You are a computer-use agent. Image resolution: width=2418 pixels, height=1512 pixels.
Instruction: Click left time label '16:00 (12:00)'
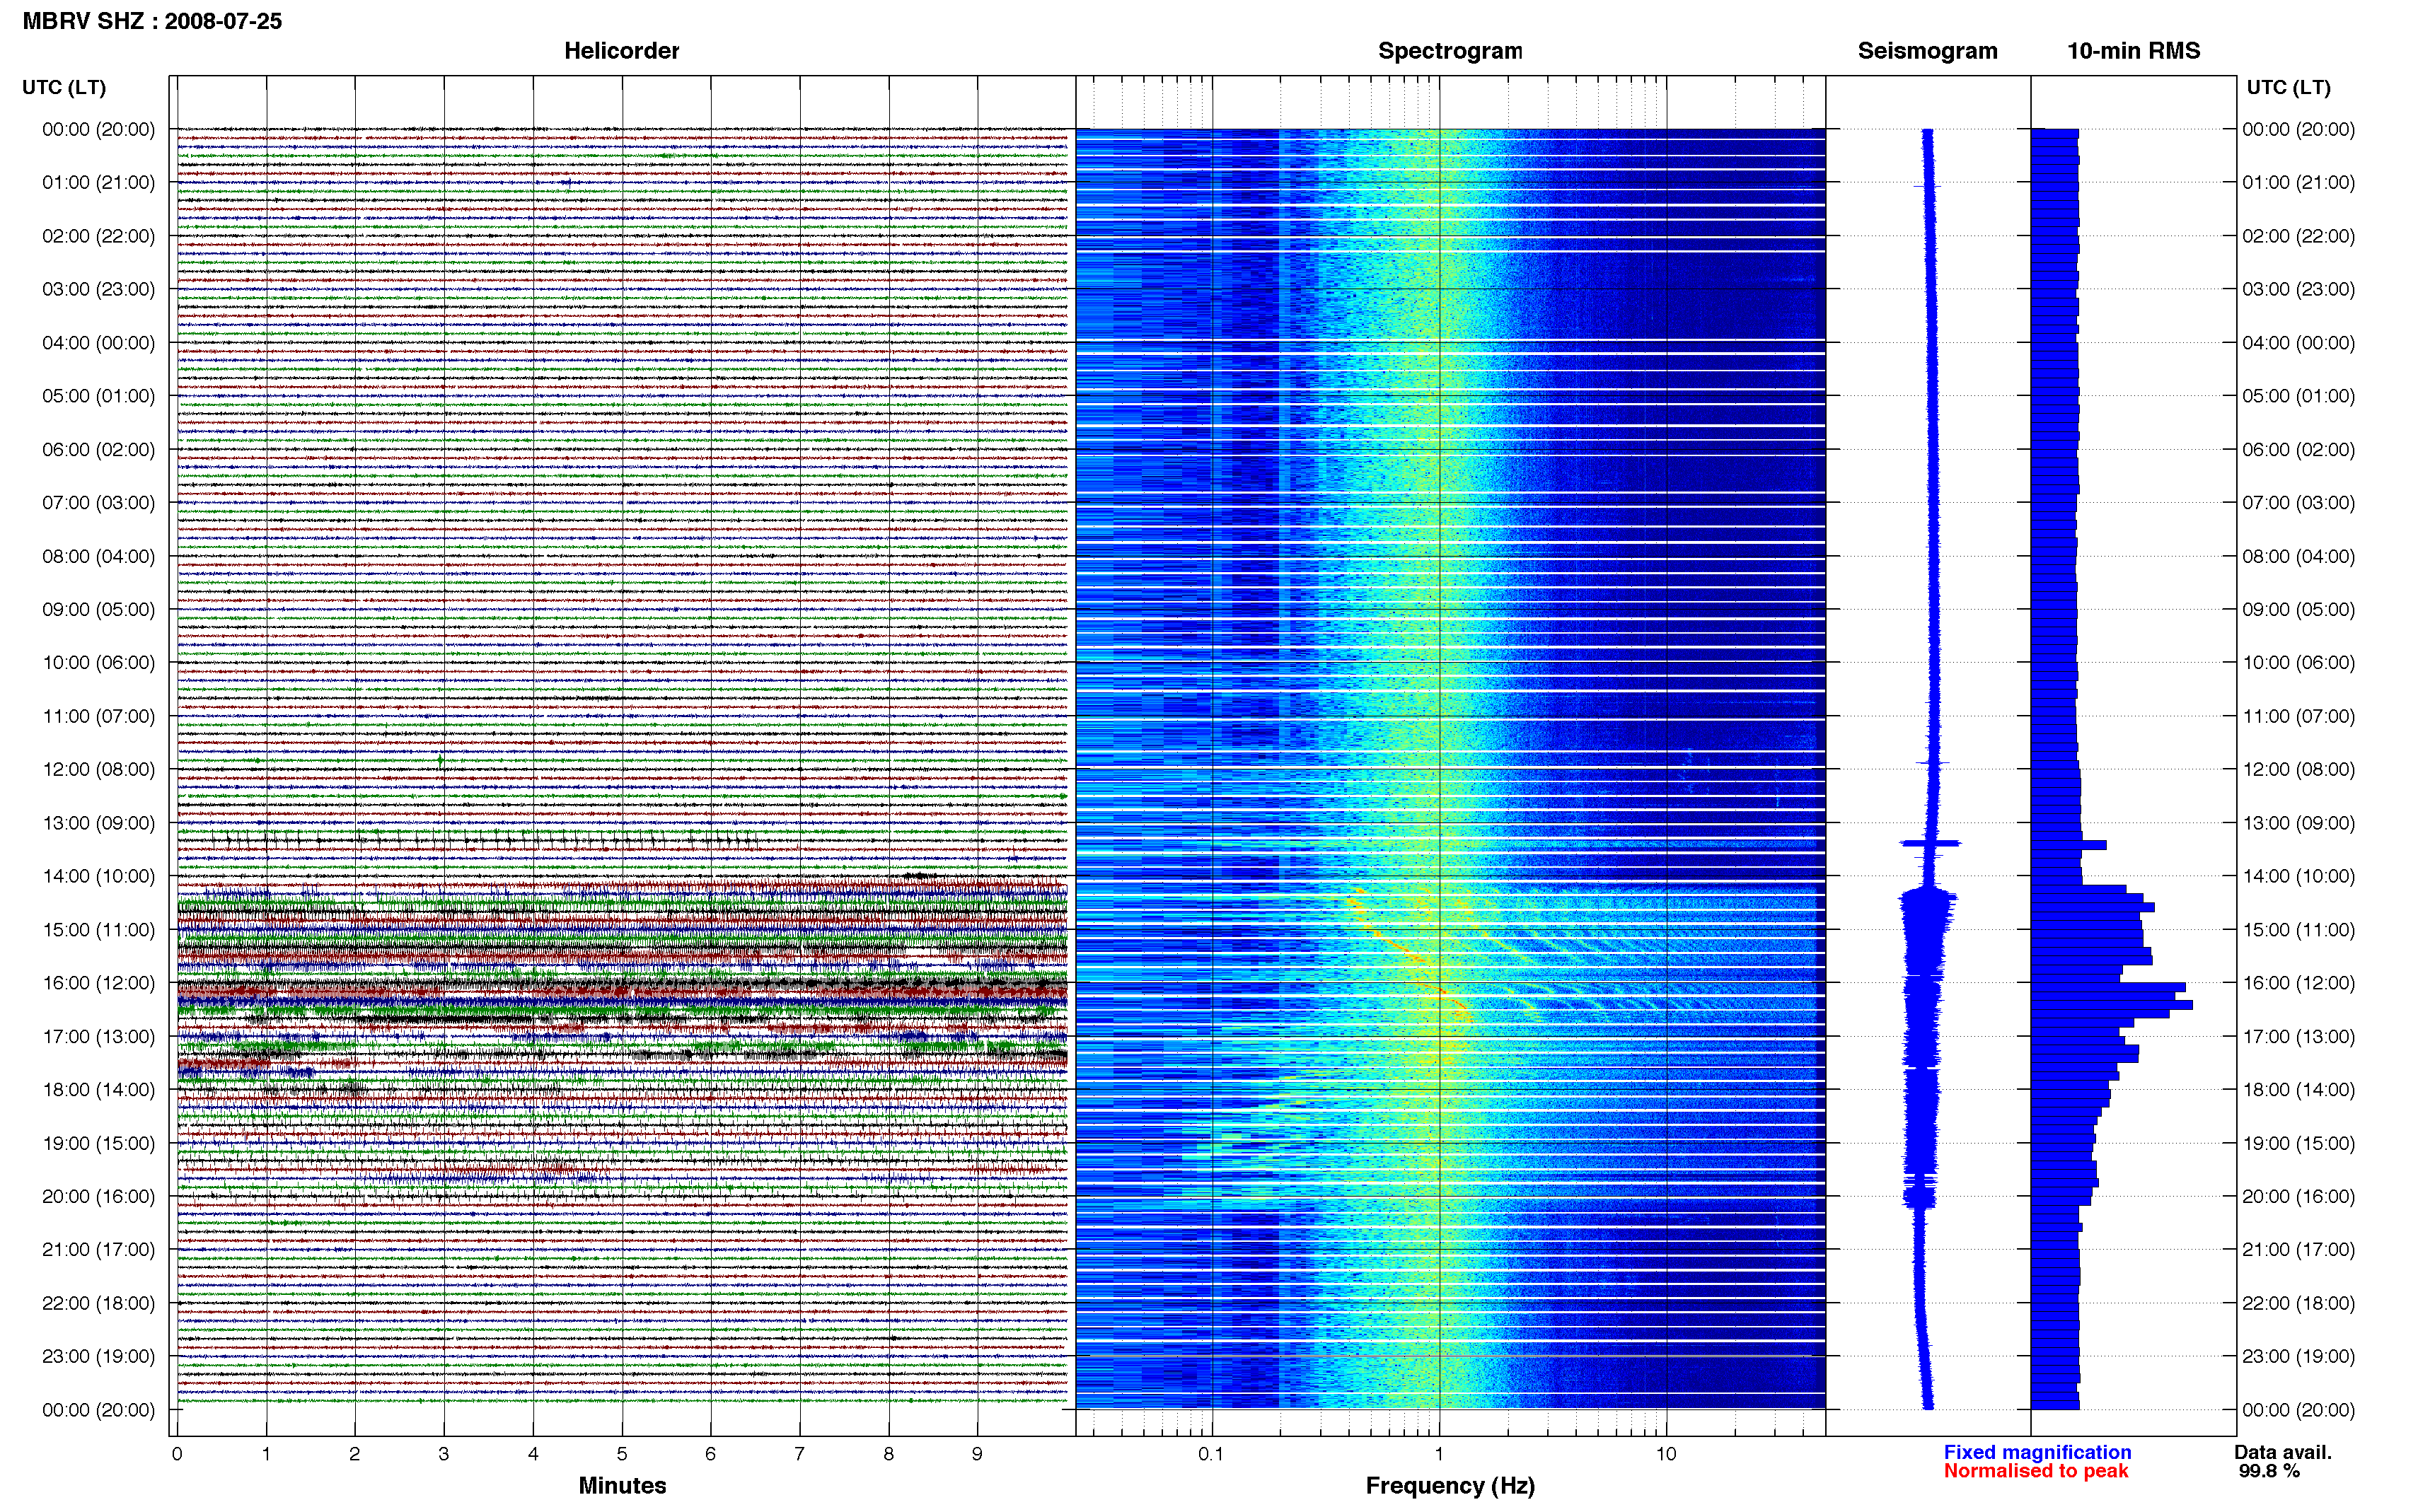[x=98, y=983]
